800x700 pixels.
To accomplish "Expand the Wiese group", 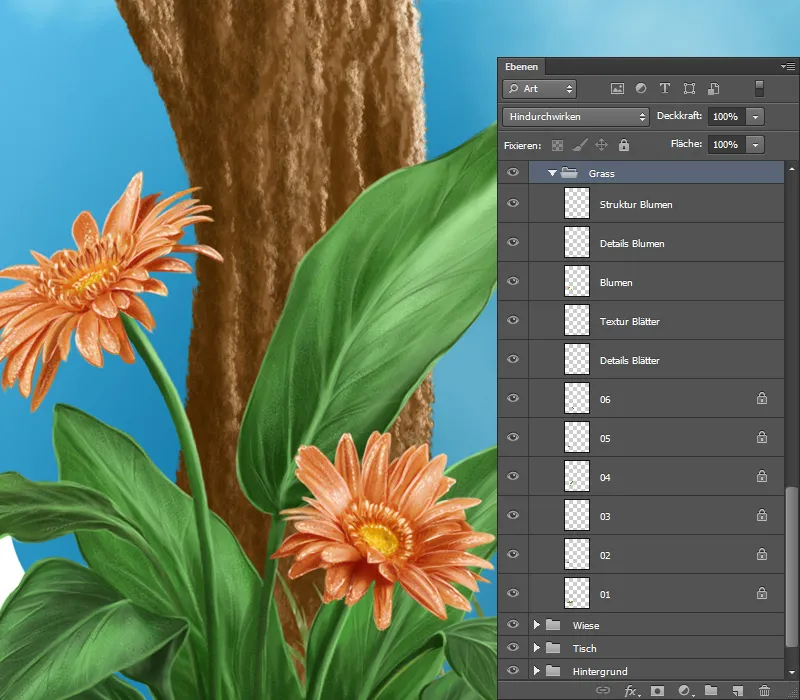I will click(537, 624).
